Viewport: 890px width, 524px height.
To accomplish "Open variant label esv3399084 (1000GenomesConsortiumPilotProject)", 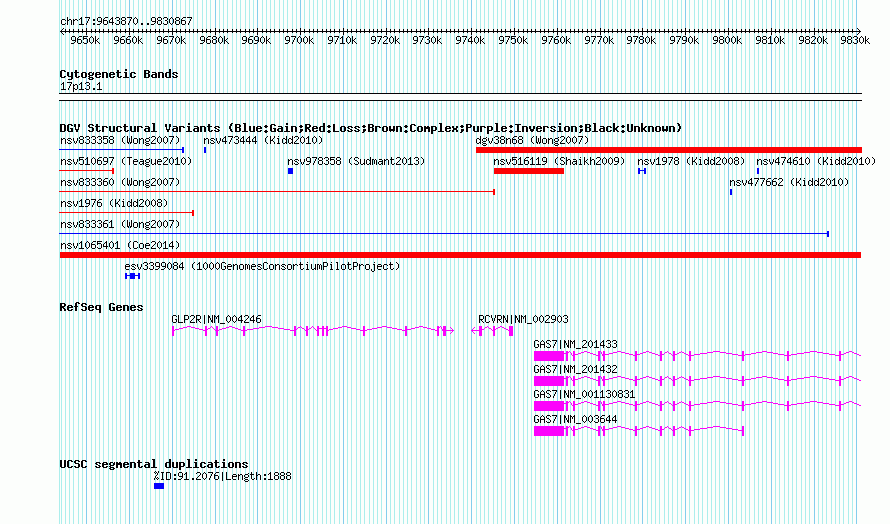I will 262,266.
